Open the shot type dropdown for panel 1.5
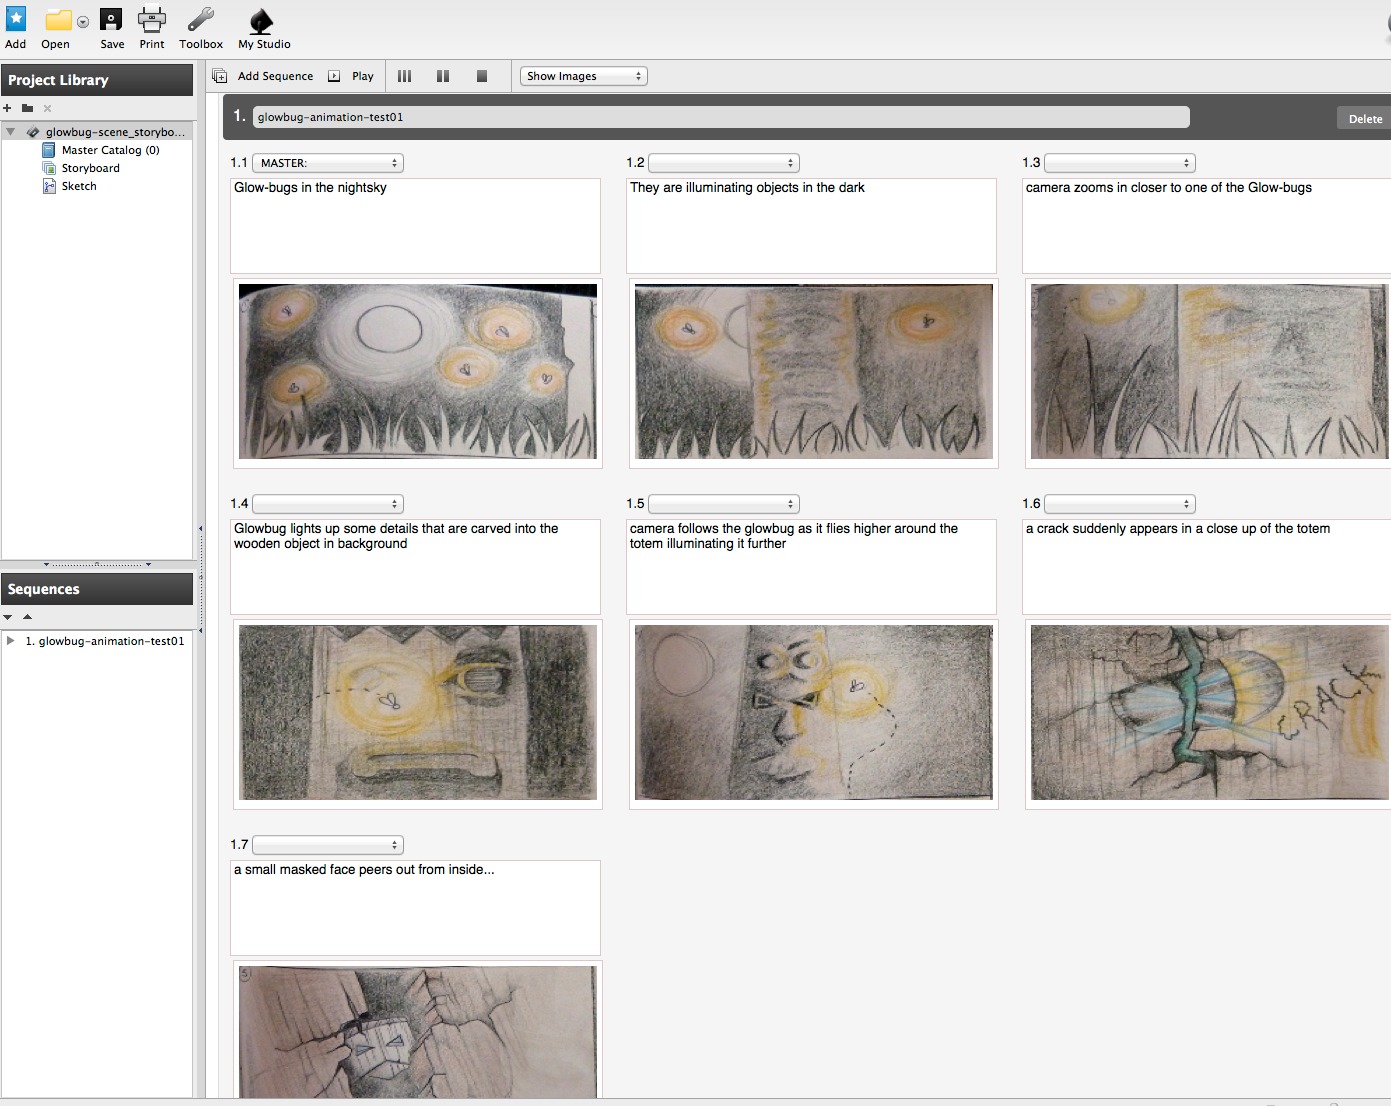 pos(723,504)
